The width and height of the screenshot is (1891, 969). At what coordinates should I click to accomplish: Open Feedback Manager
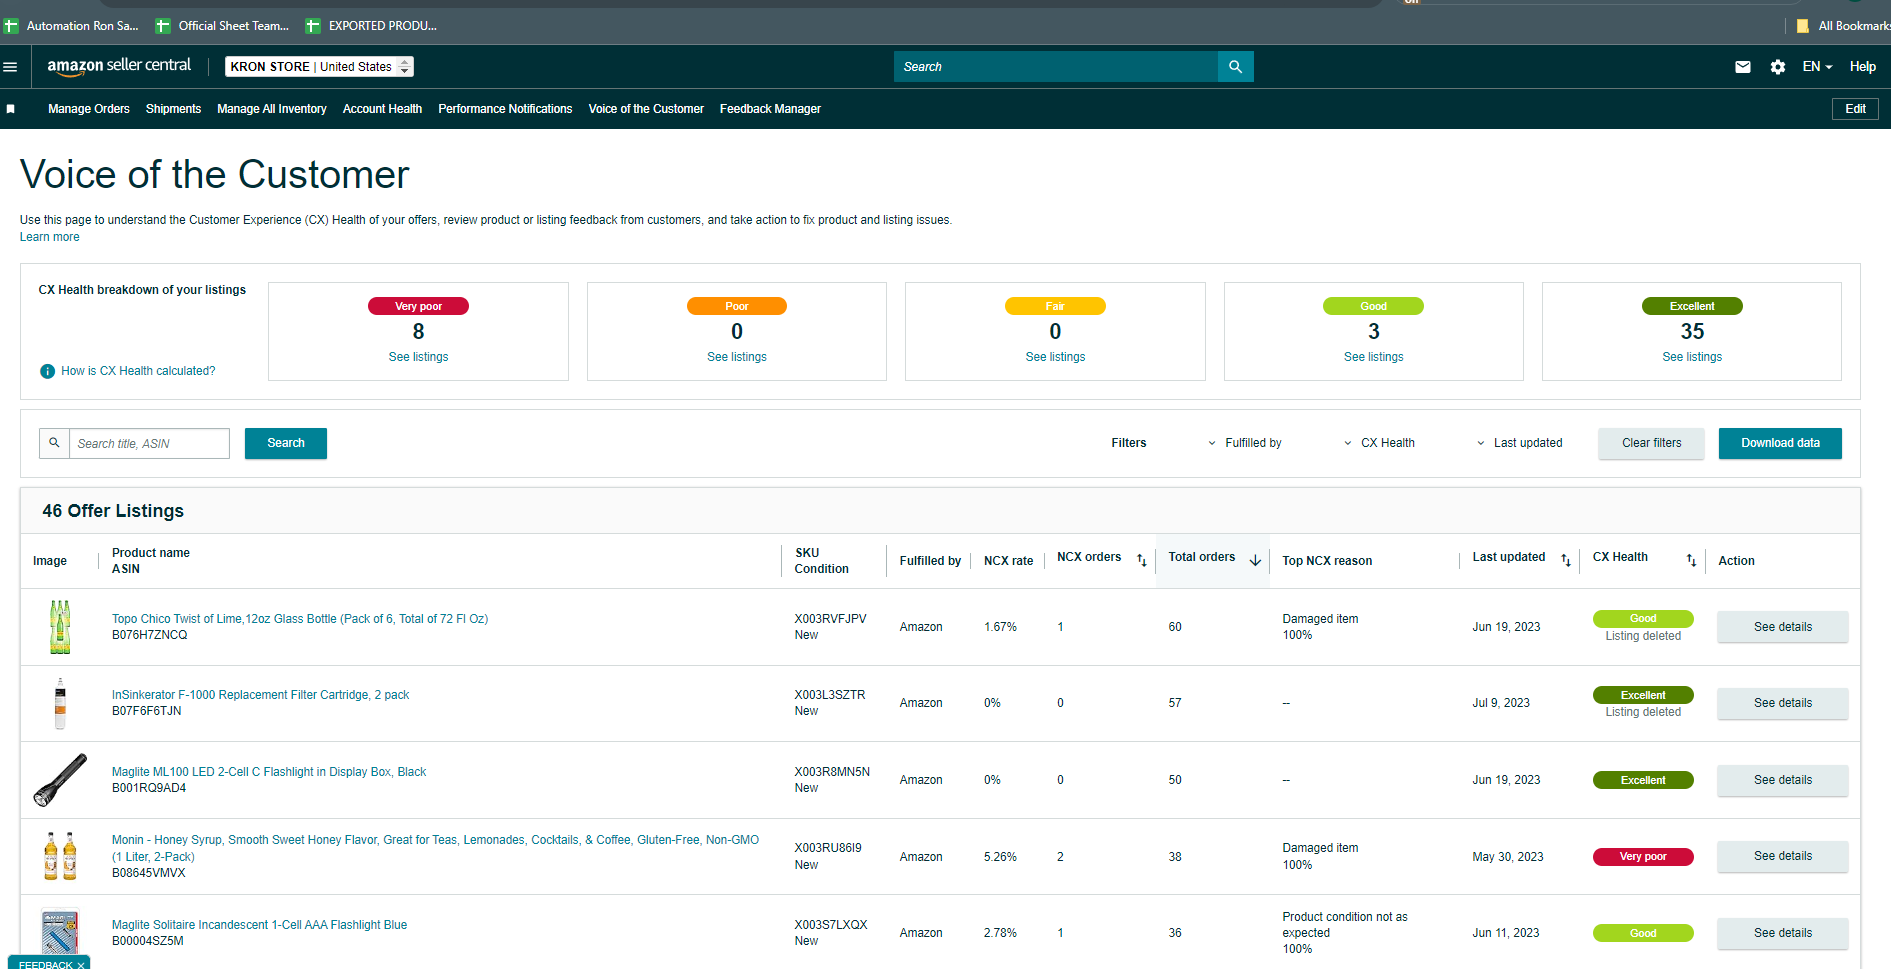[770, 109]
